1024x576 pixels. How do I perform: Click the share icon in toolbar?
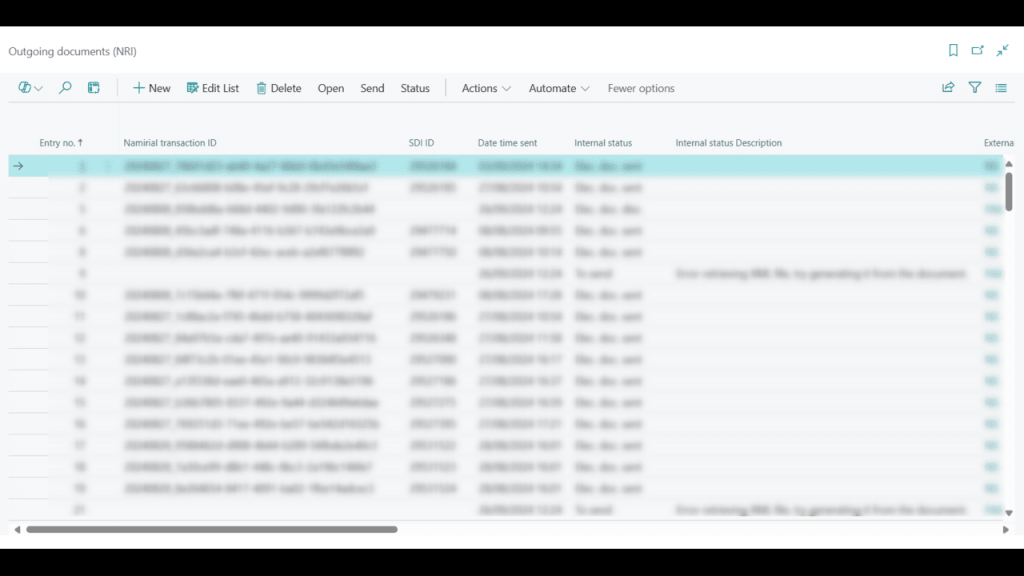coord(948,88)
